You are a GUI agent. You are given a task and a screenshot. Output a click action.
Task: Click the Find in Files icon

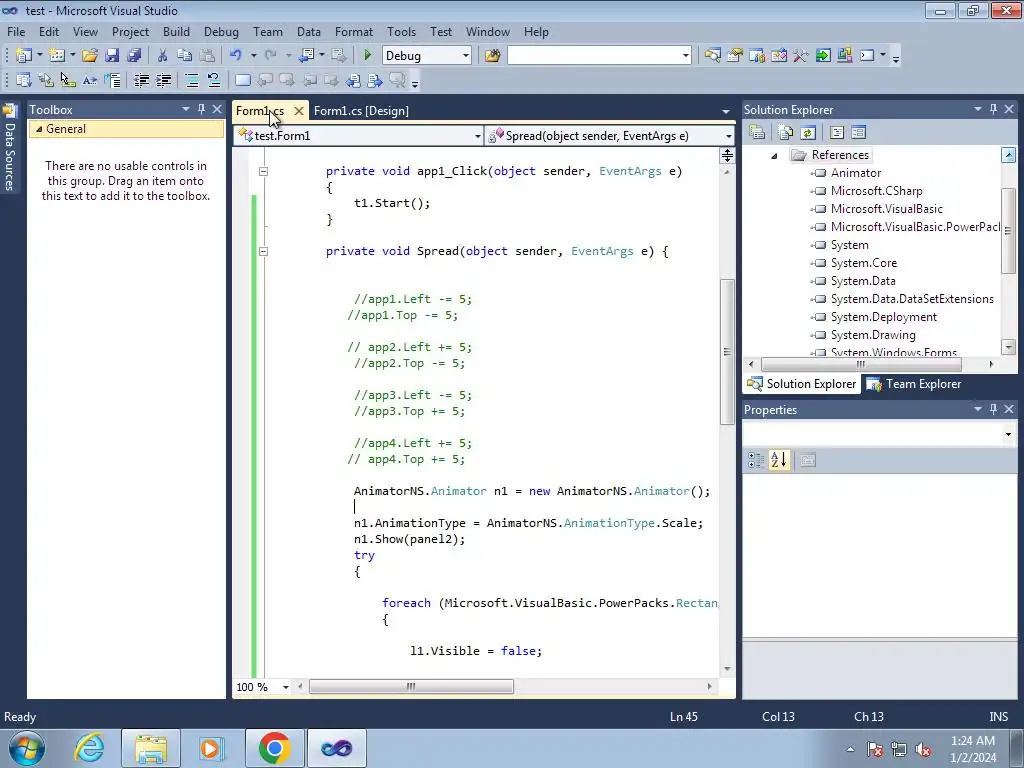[x=492, y=56]
